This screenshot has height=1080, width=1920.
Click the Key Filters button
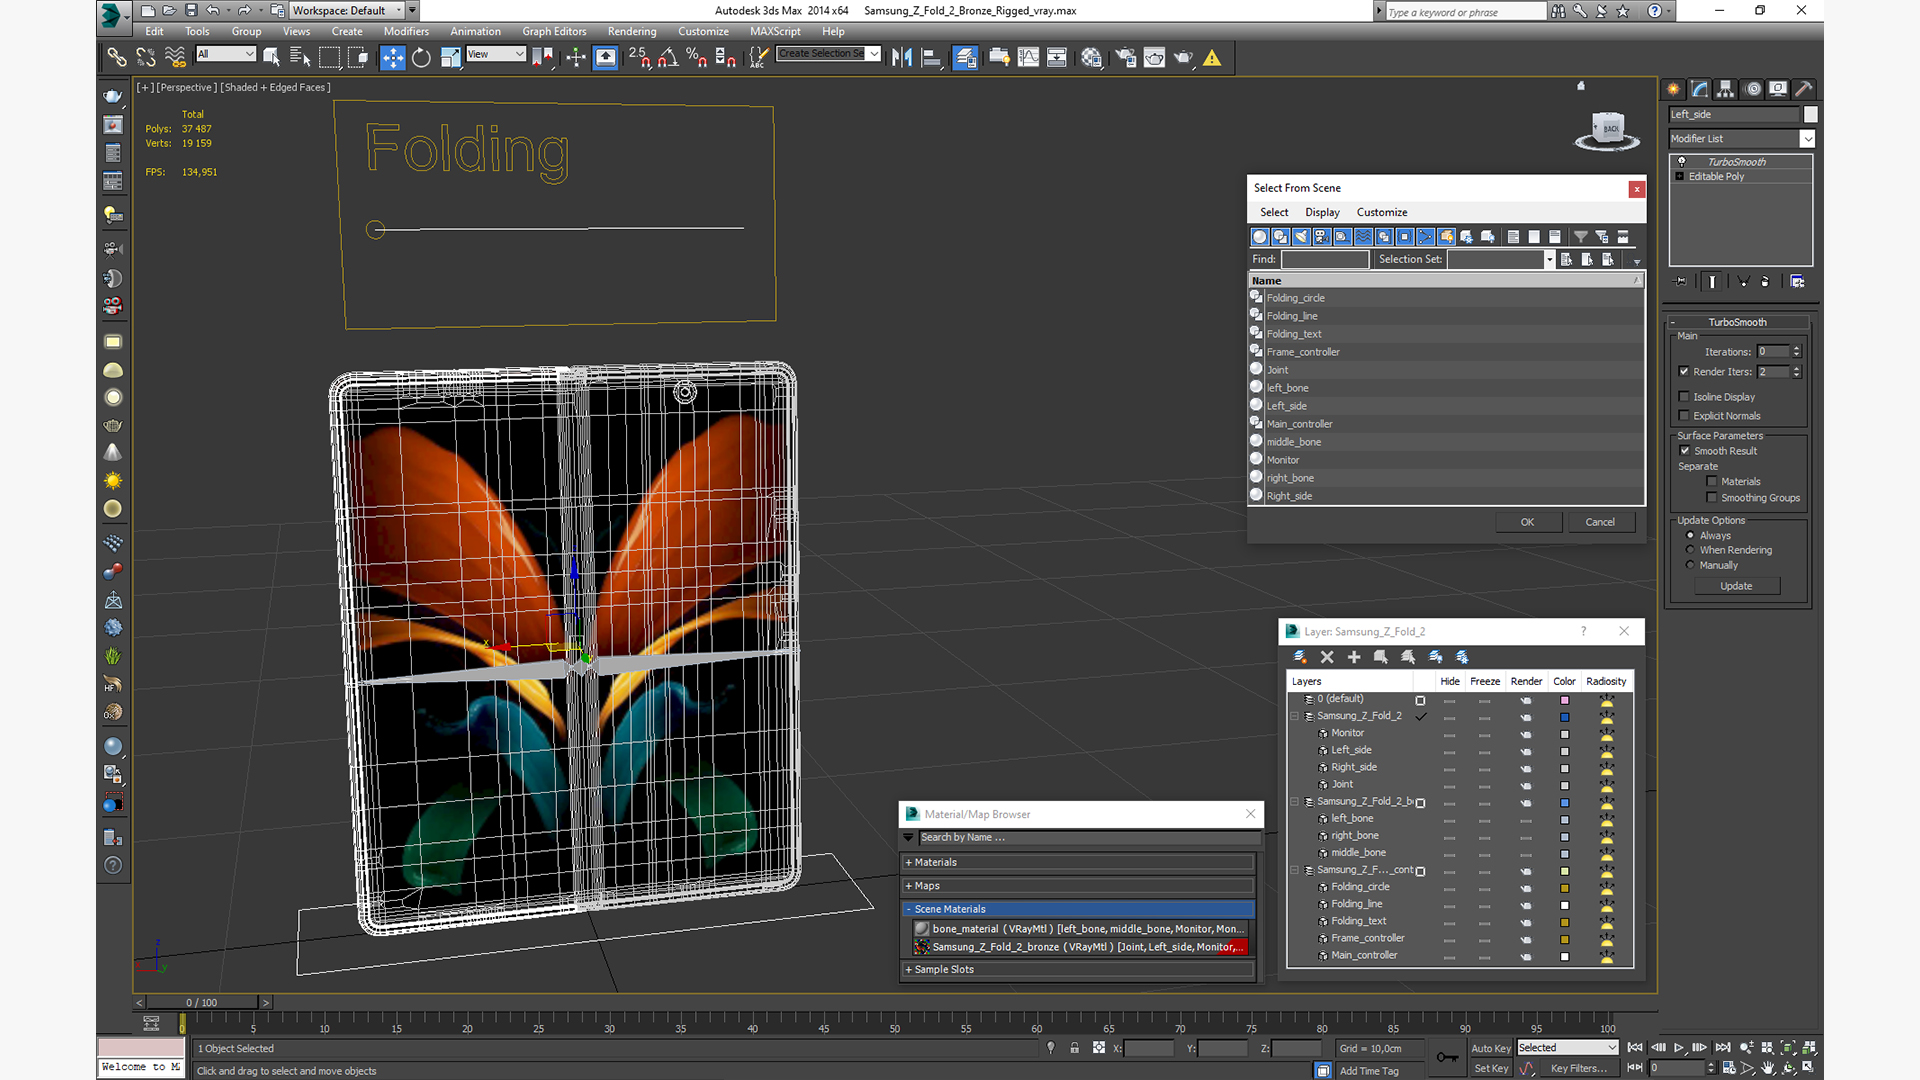point(1578,1068)
